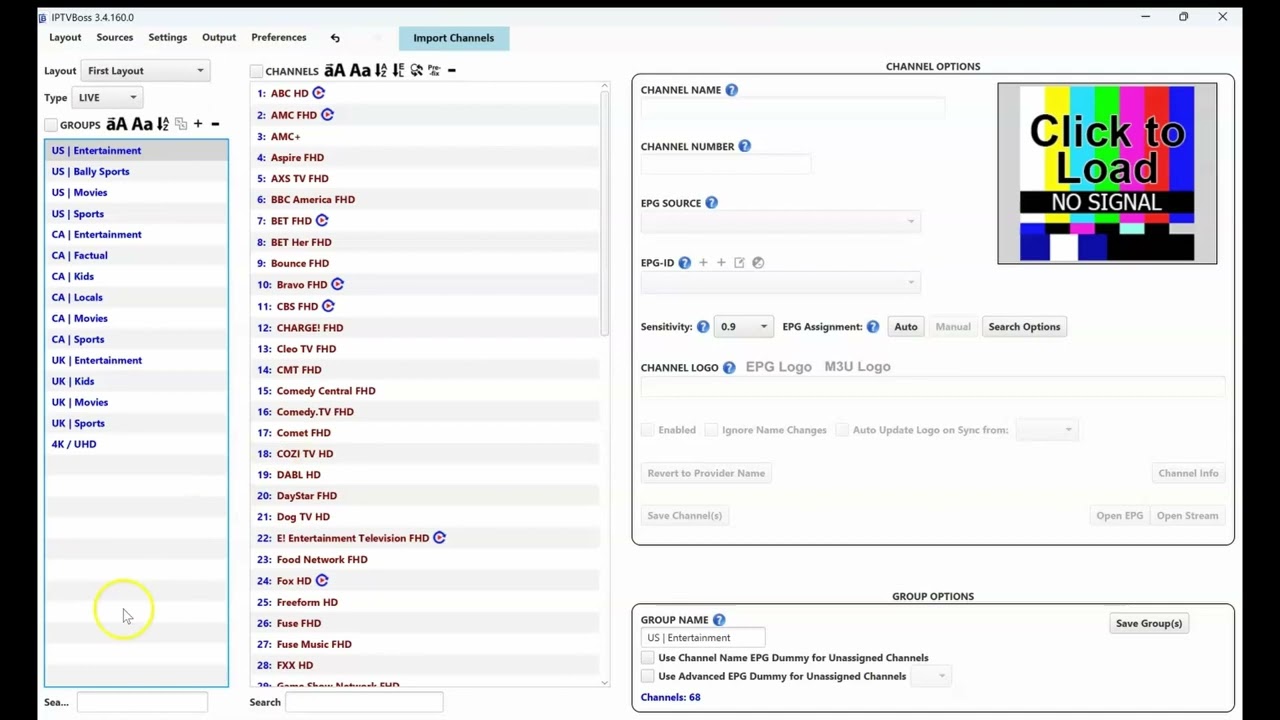Switch to EPG Logo tab
This screenshot has height=720, width=1280.
(x=778, y=367)
